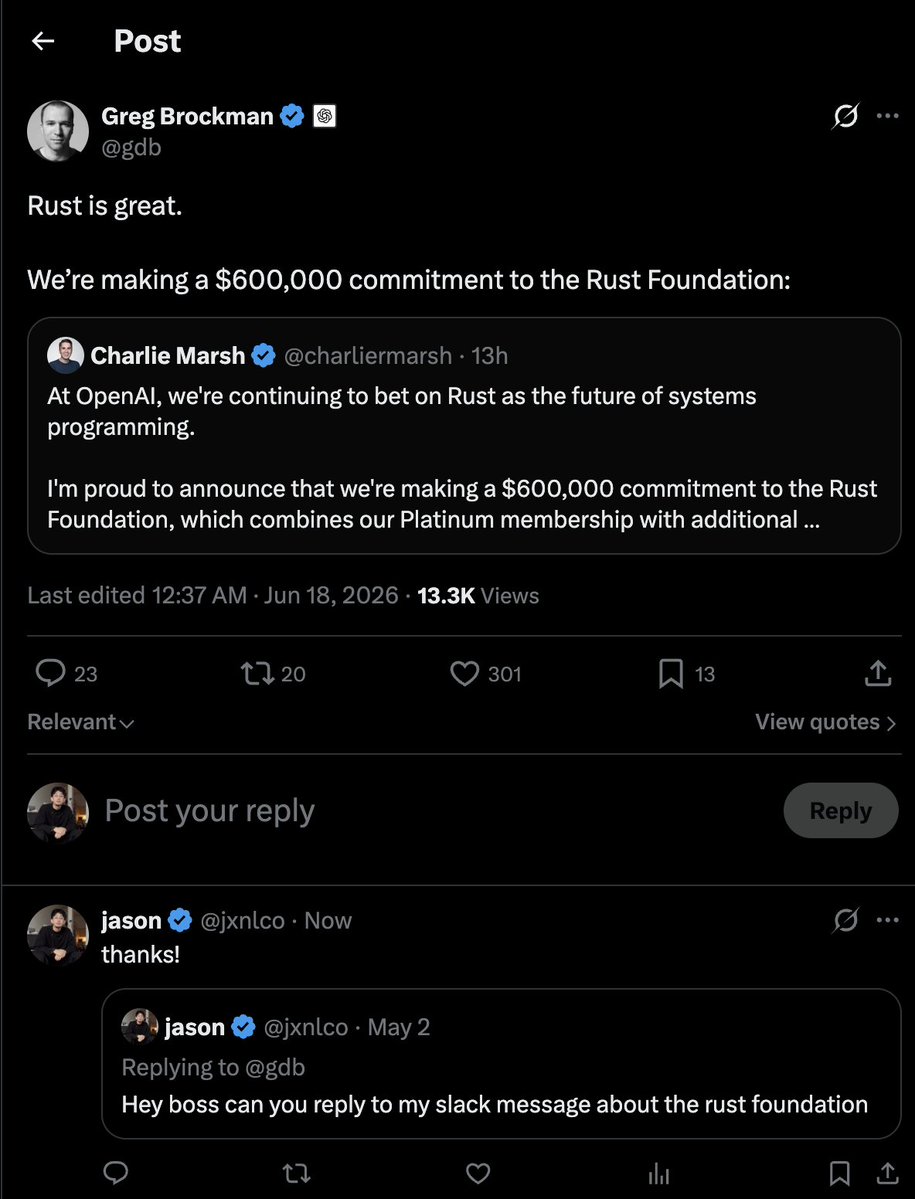Image resolution: width=915 pixels, height=1199 pixels.
Task: Open the more options menu on Greg's post
Action: point(887,115)
